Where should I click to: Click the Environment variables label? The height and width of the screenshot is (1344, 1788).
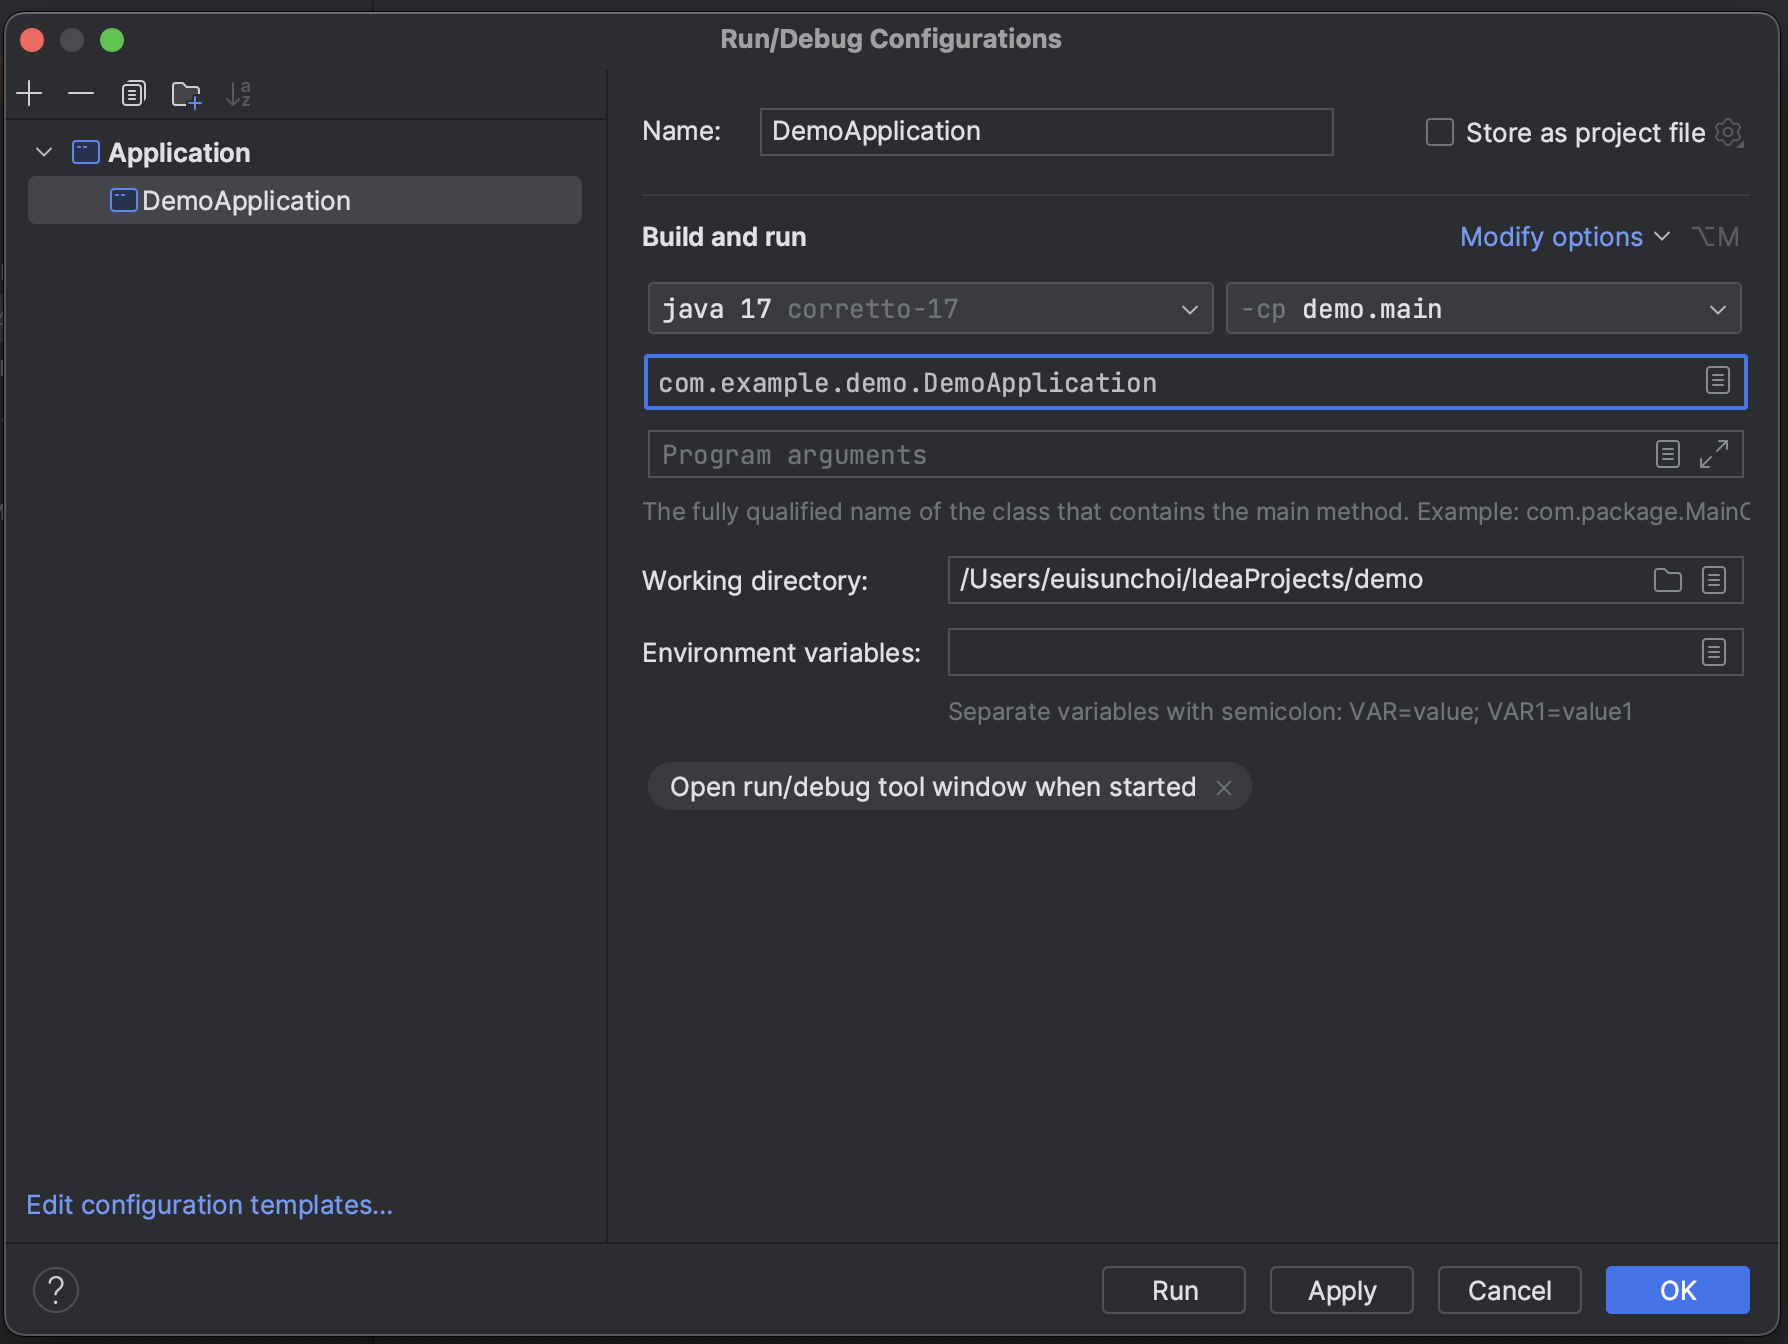781,653
